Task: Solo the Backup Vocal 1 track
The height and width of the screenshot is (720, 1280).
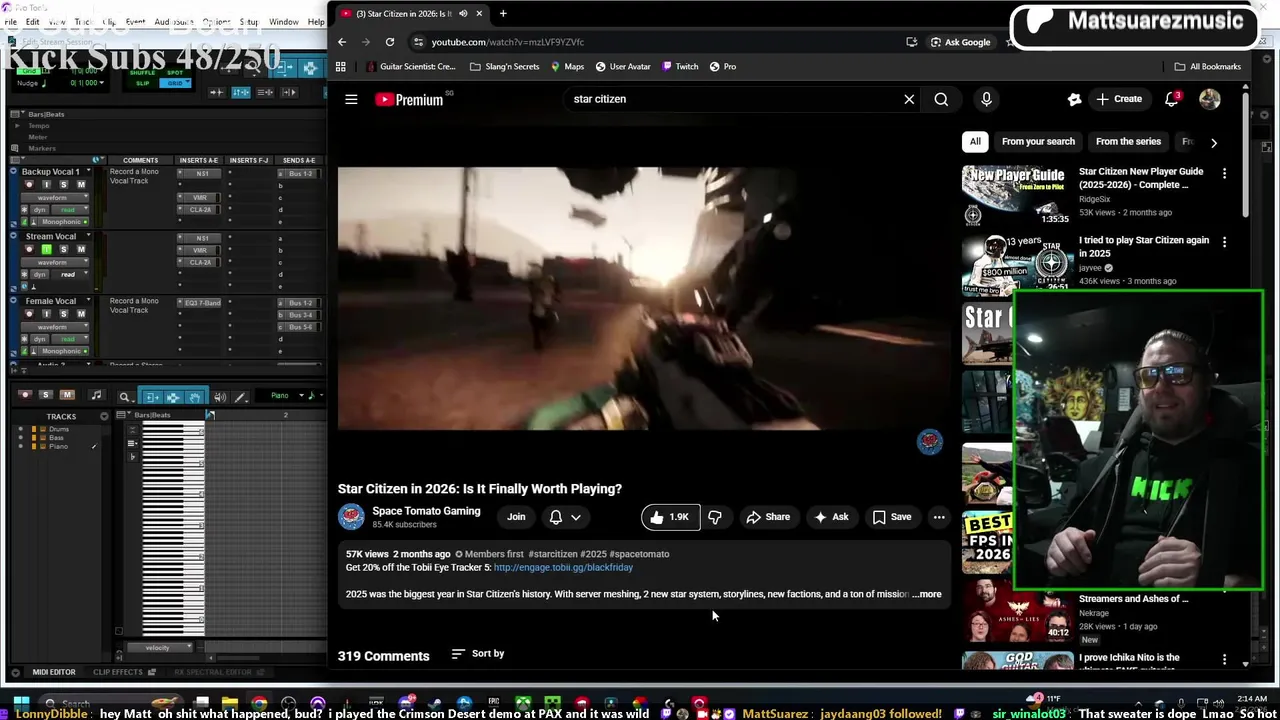Action: 63,185
